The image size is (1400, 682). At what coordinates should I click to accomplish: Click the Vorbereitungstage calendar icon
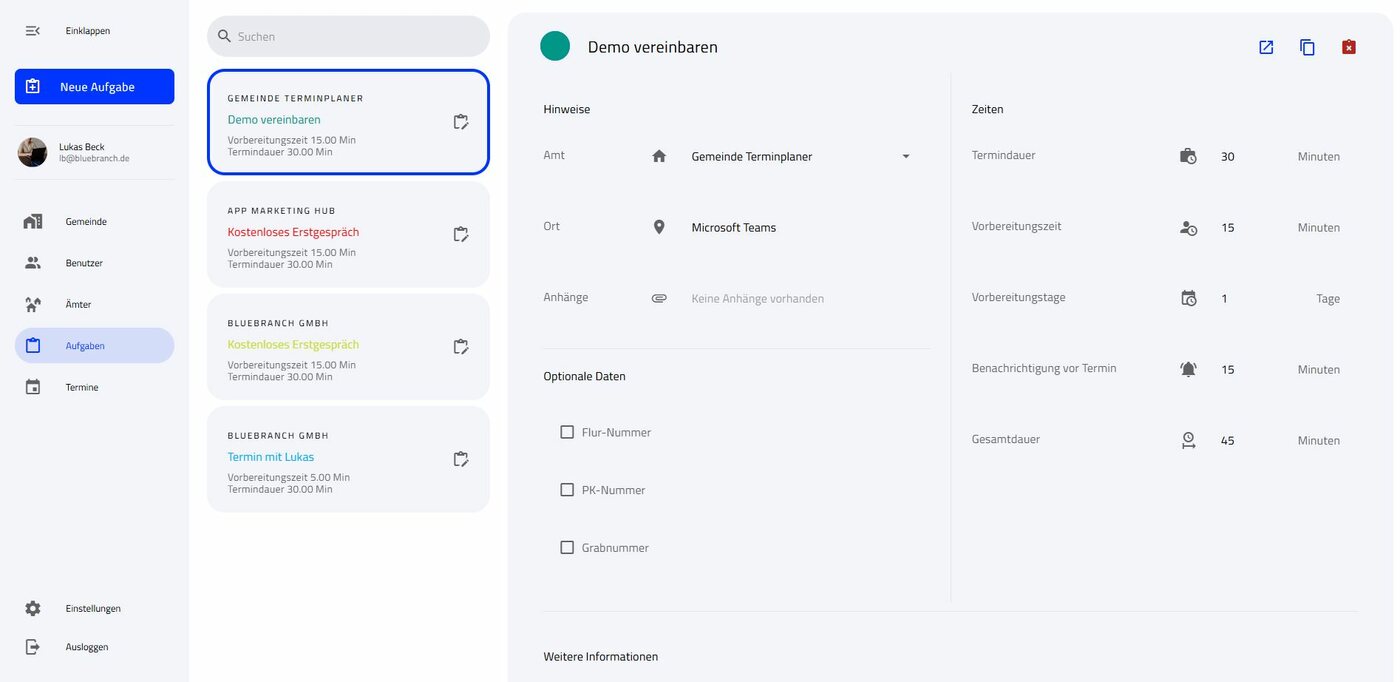point(1188,298)
